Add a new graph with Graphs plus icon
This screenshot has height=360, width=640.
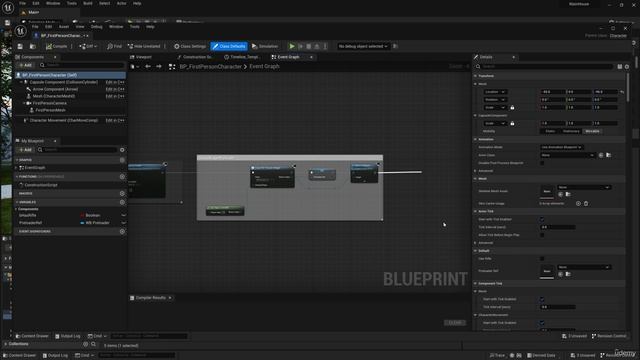coord(122,160)
